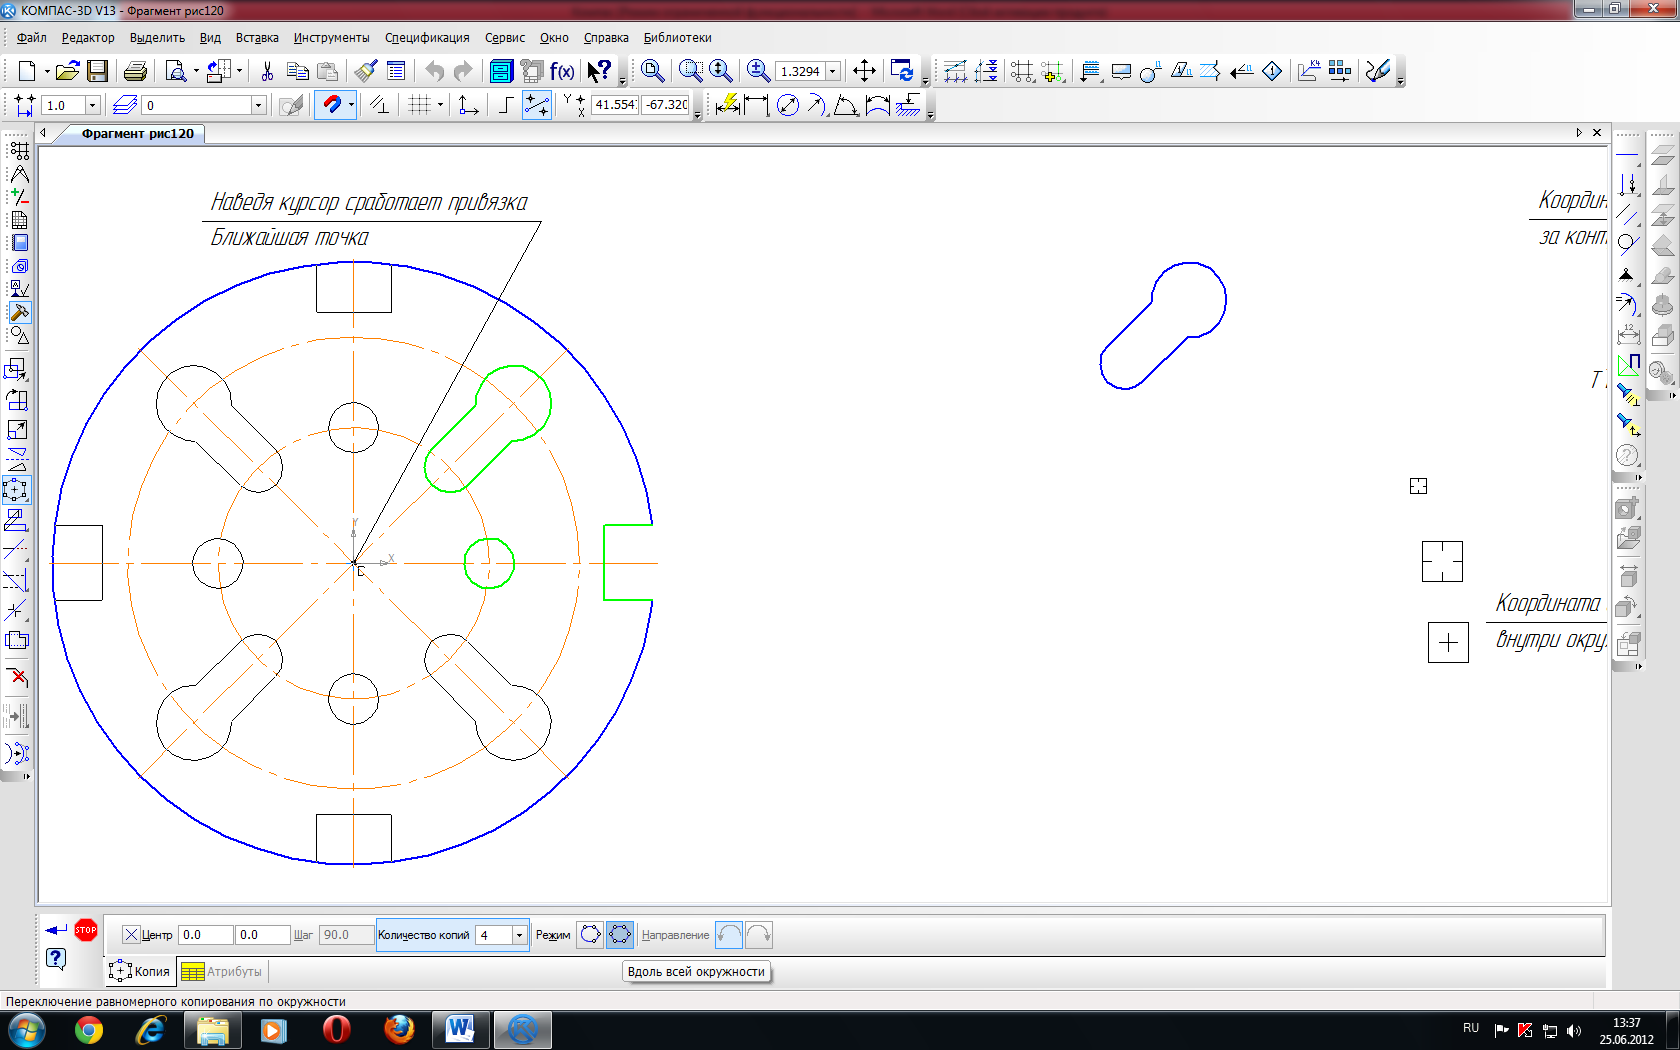Expand the layer number dropdown showing 0

[258, 105]
